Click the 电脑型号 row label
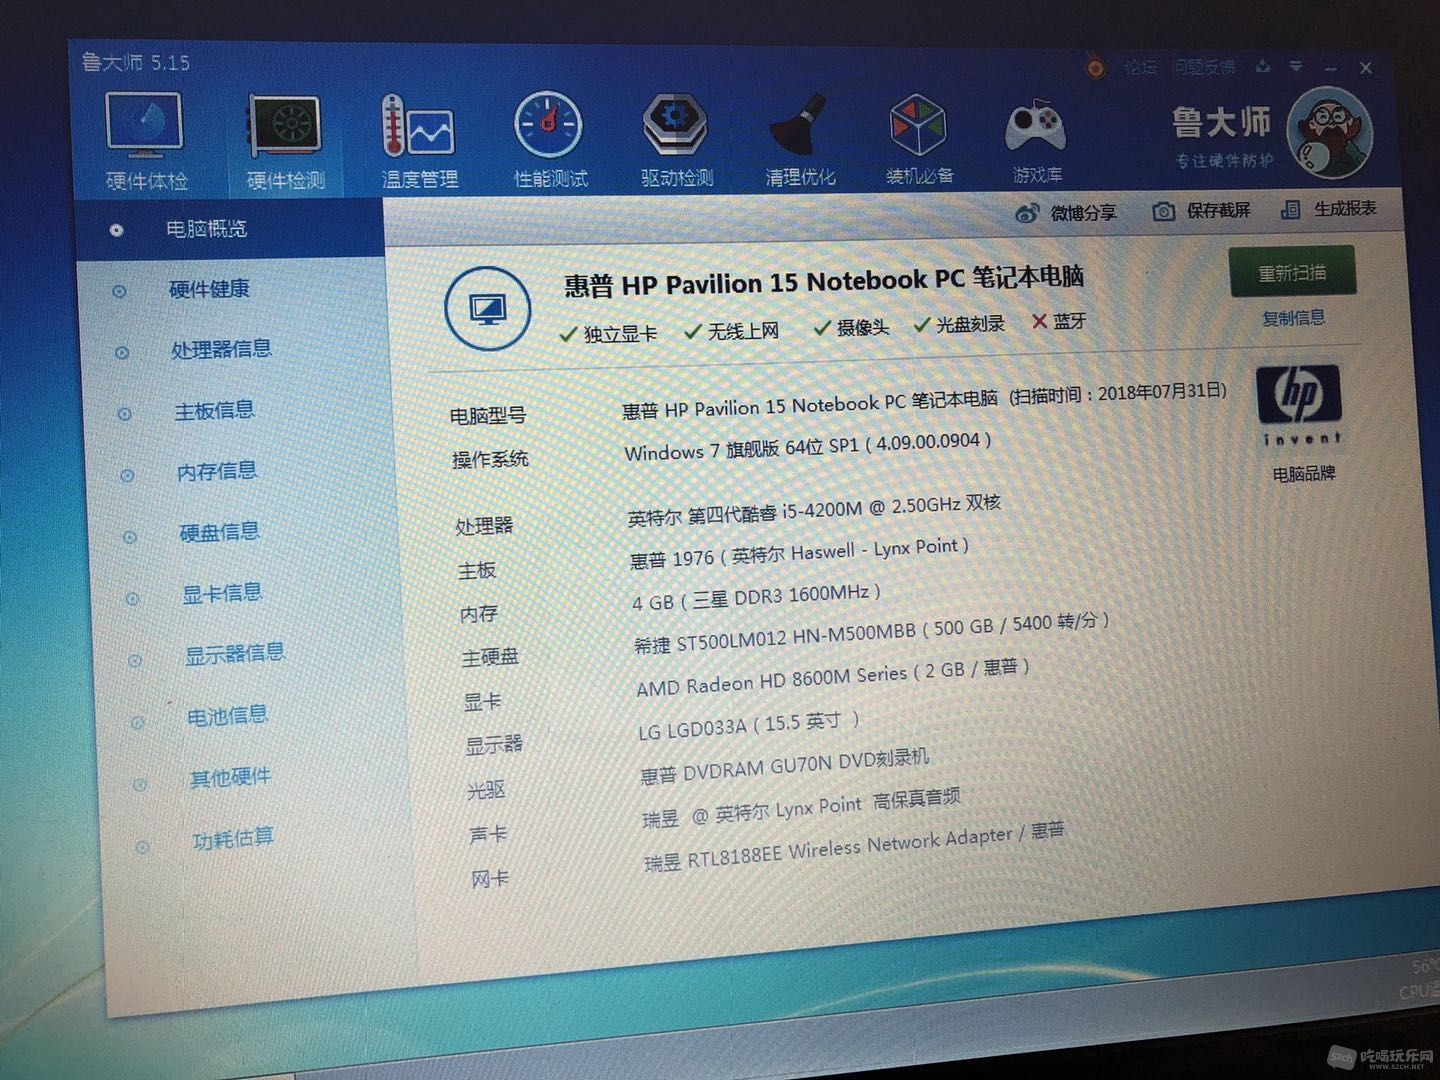The width and height of the screenshot is (1440, 1080). click(487, 415)
